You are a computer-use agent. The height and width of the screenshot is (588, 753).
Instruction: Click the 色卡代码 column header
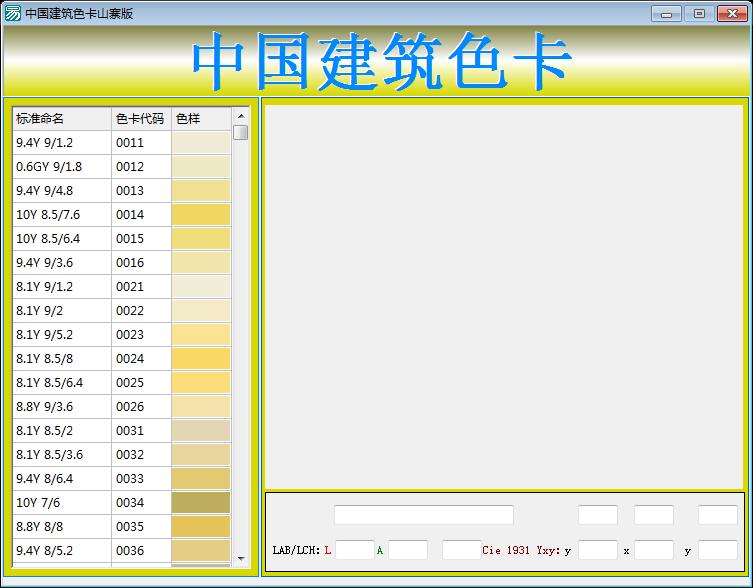pyautogui.click(x=142, y=119)
